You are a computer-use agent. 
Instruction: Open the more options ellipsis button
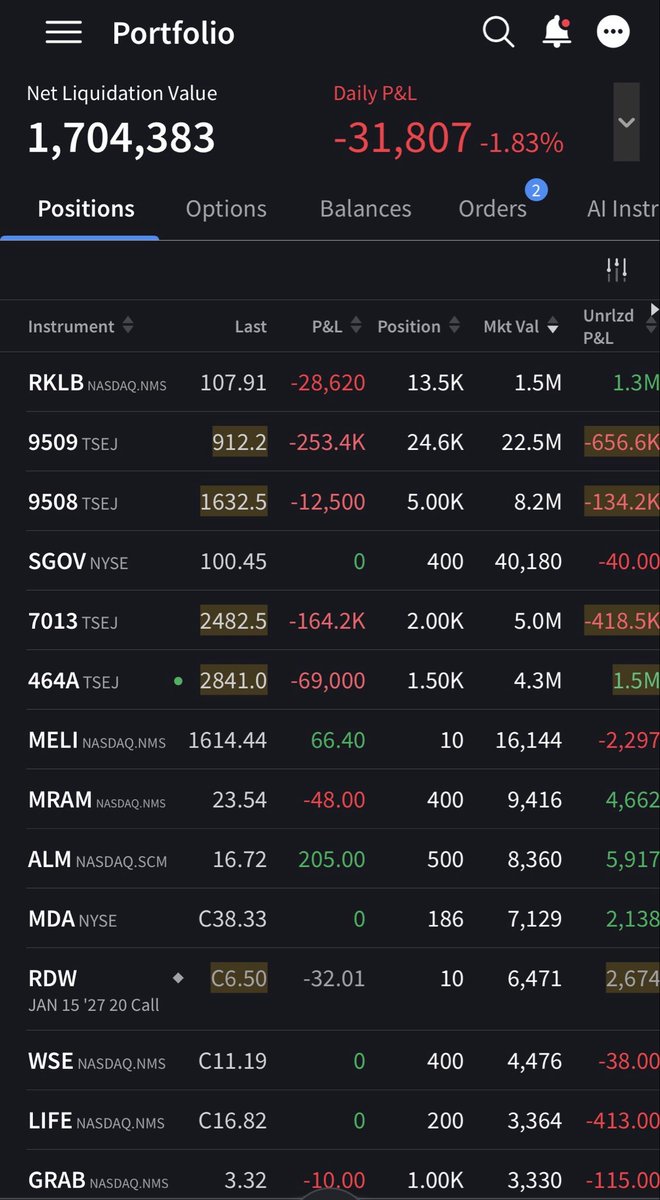(614, 32)
